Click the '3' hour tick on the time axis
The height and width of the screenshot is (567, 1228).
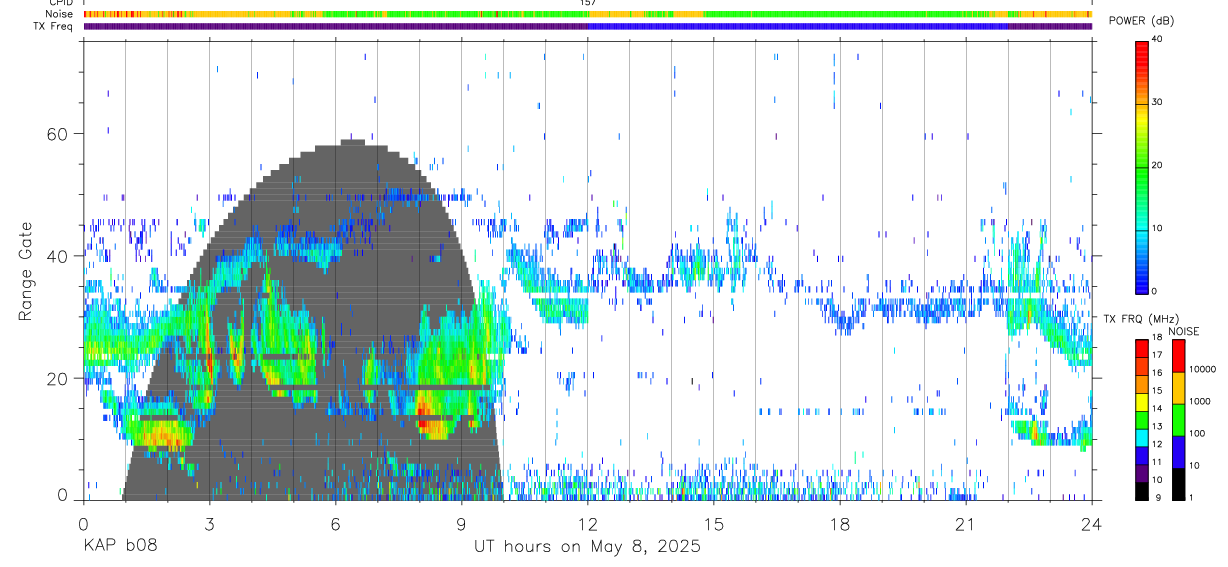tap(209, 524)
